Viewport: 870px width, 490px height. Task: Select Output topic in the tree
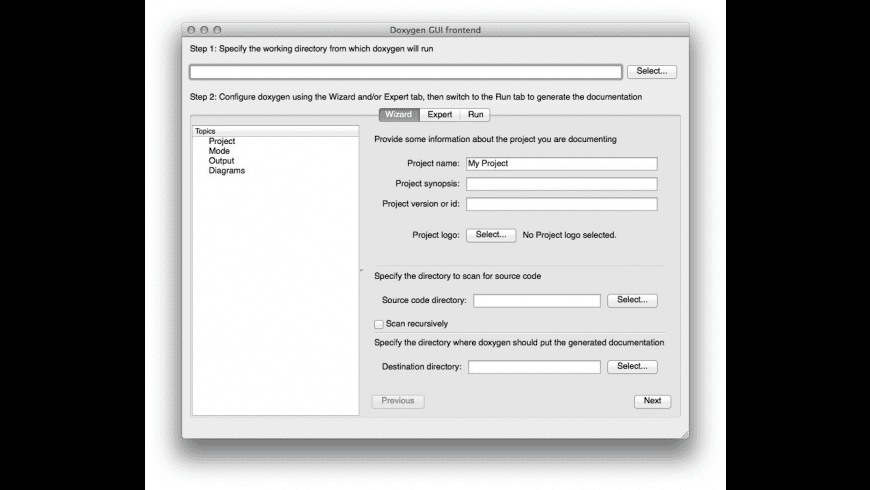[x=221, y=161]
